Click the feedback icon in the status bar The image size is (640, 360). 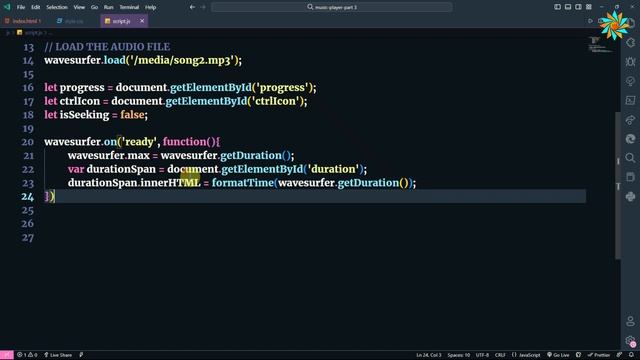point(620,355)
